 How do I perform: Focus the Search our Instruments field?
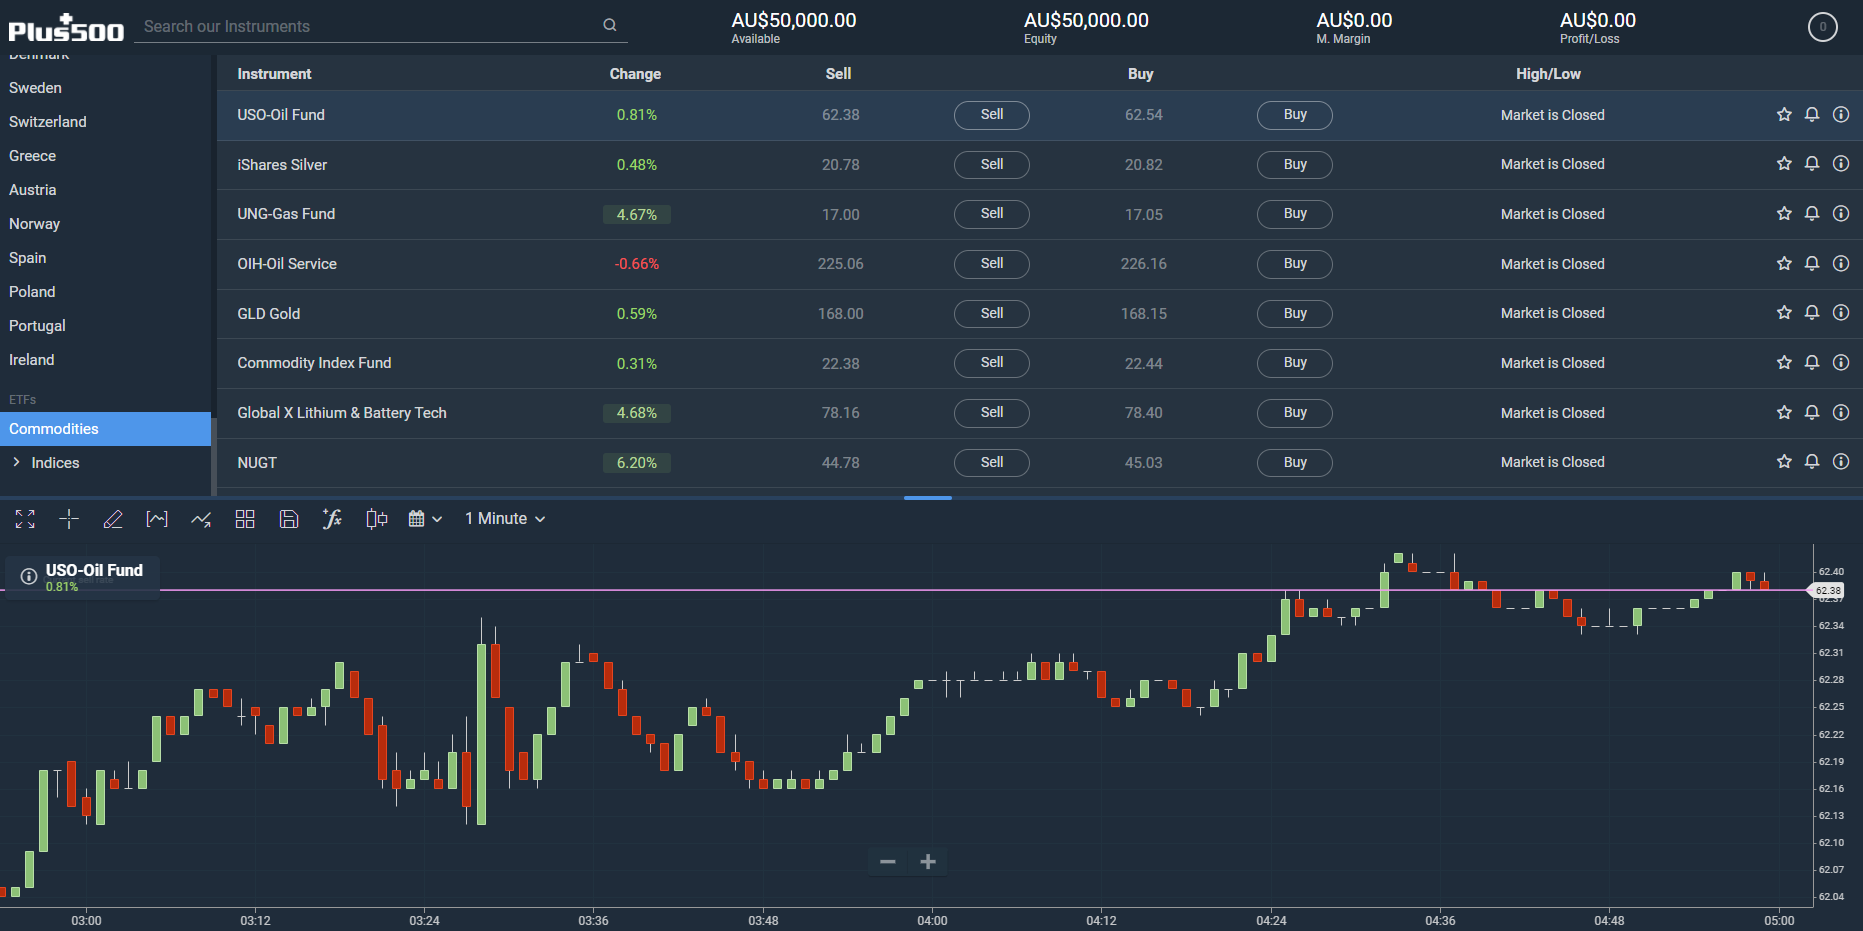click(370, 27)
